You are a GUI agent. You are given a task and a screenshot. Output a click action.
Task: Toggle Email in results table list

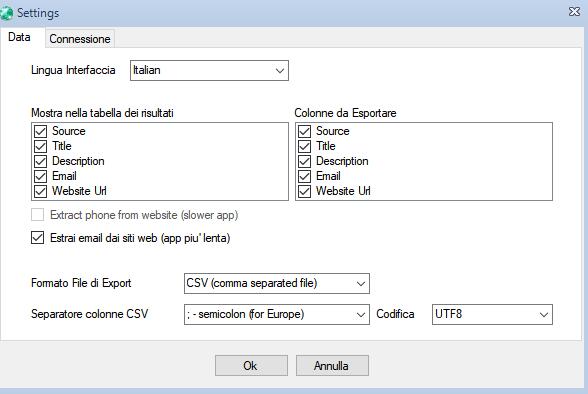point(40,176)
